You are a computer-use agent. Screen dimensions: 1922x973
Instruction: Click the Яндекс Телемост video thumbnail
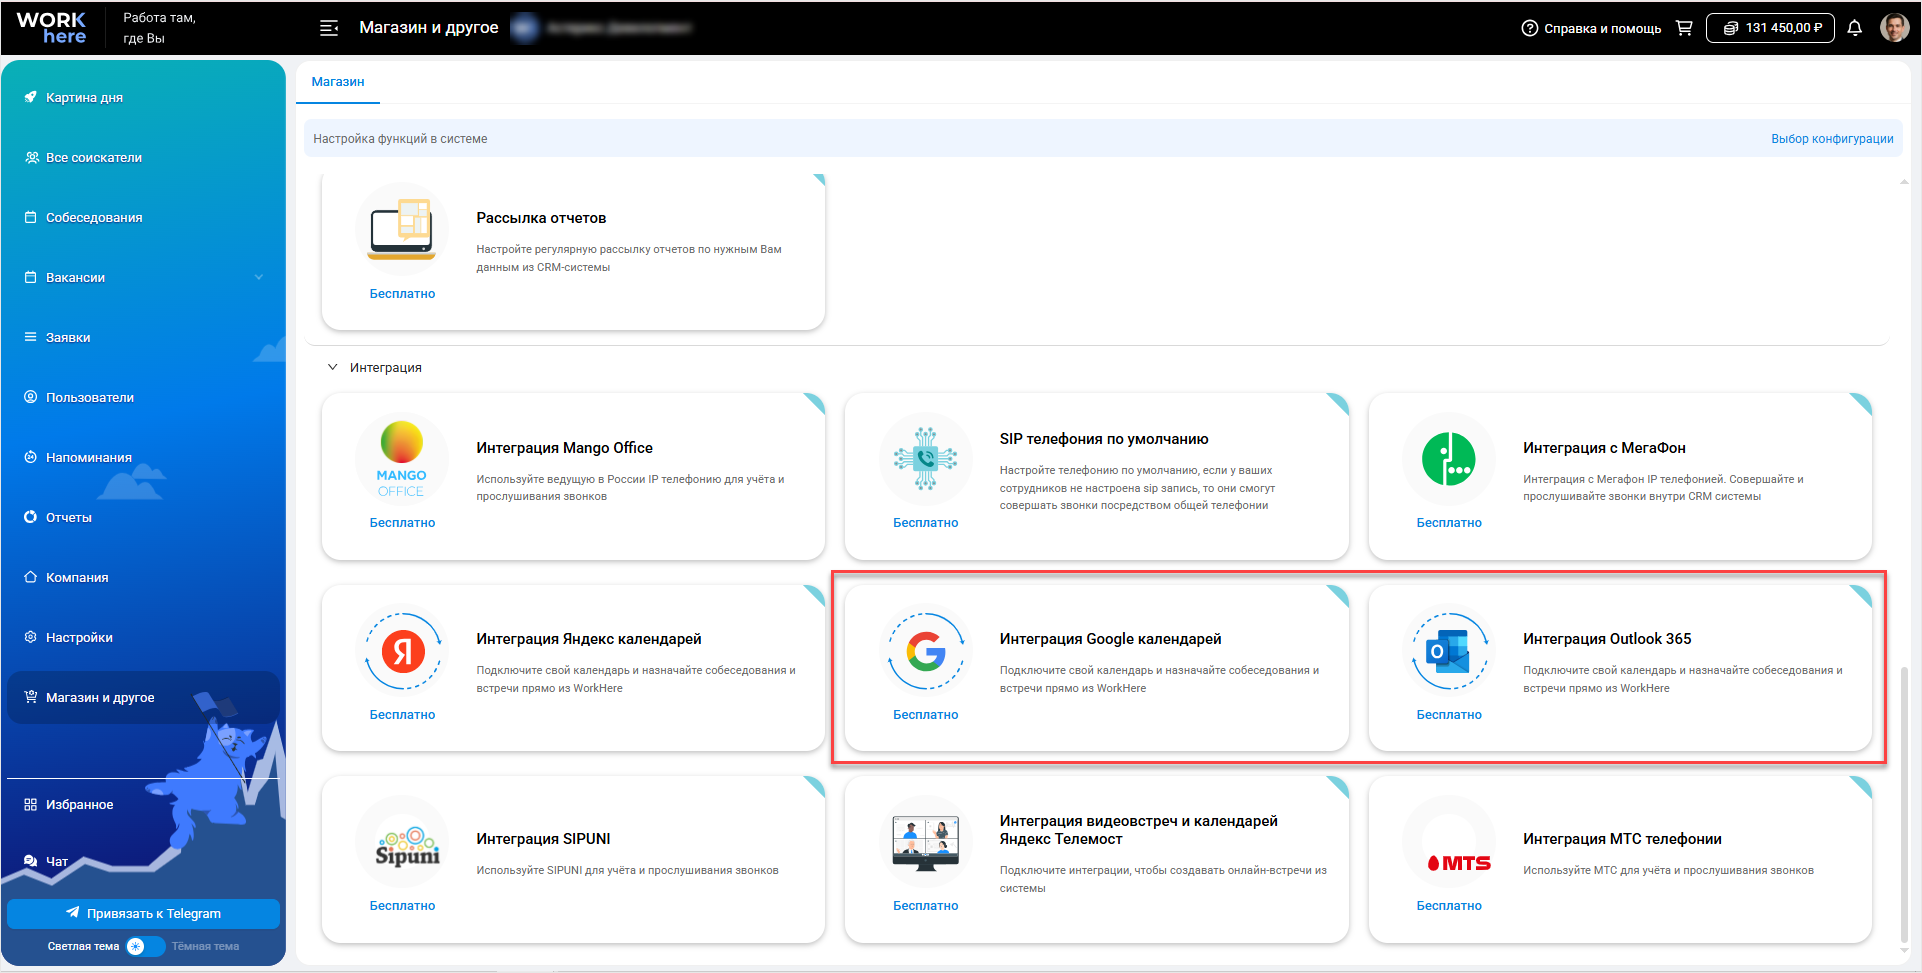926,842
